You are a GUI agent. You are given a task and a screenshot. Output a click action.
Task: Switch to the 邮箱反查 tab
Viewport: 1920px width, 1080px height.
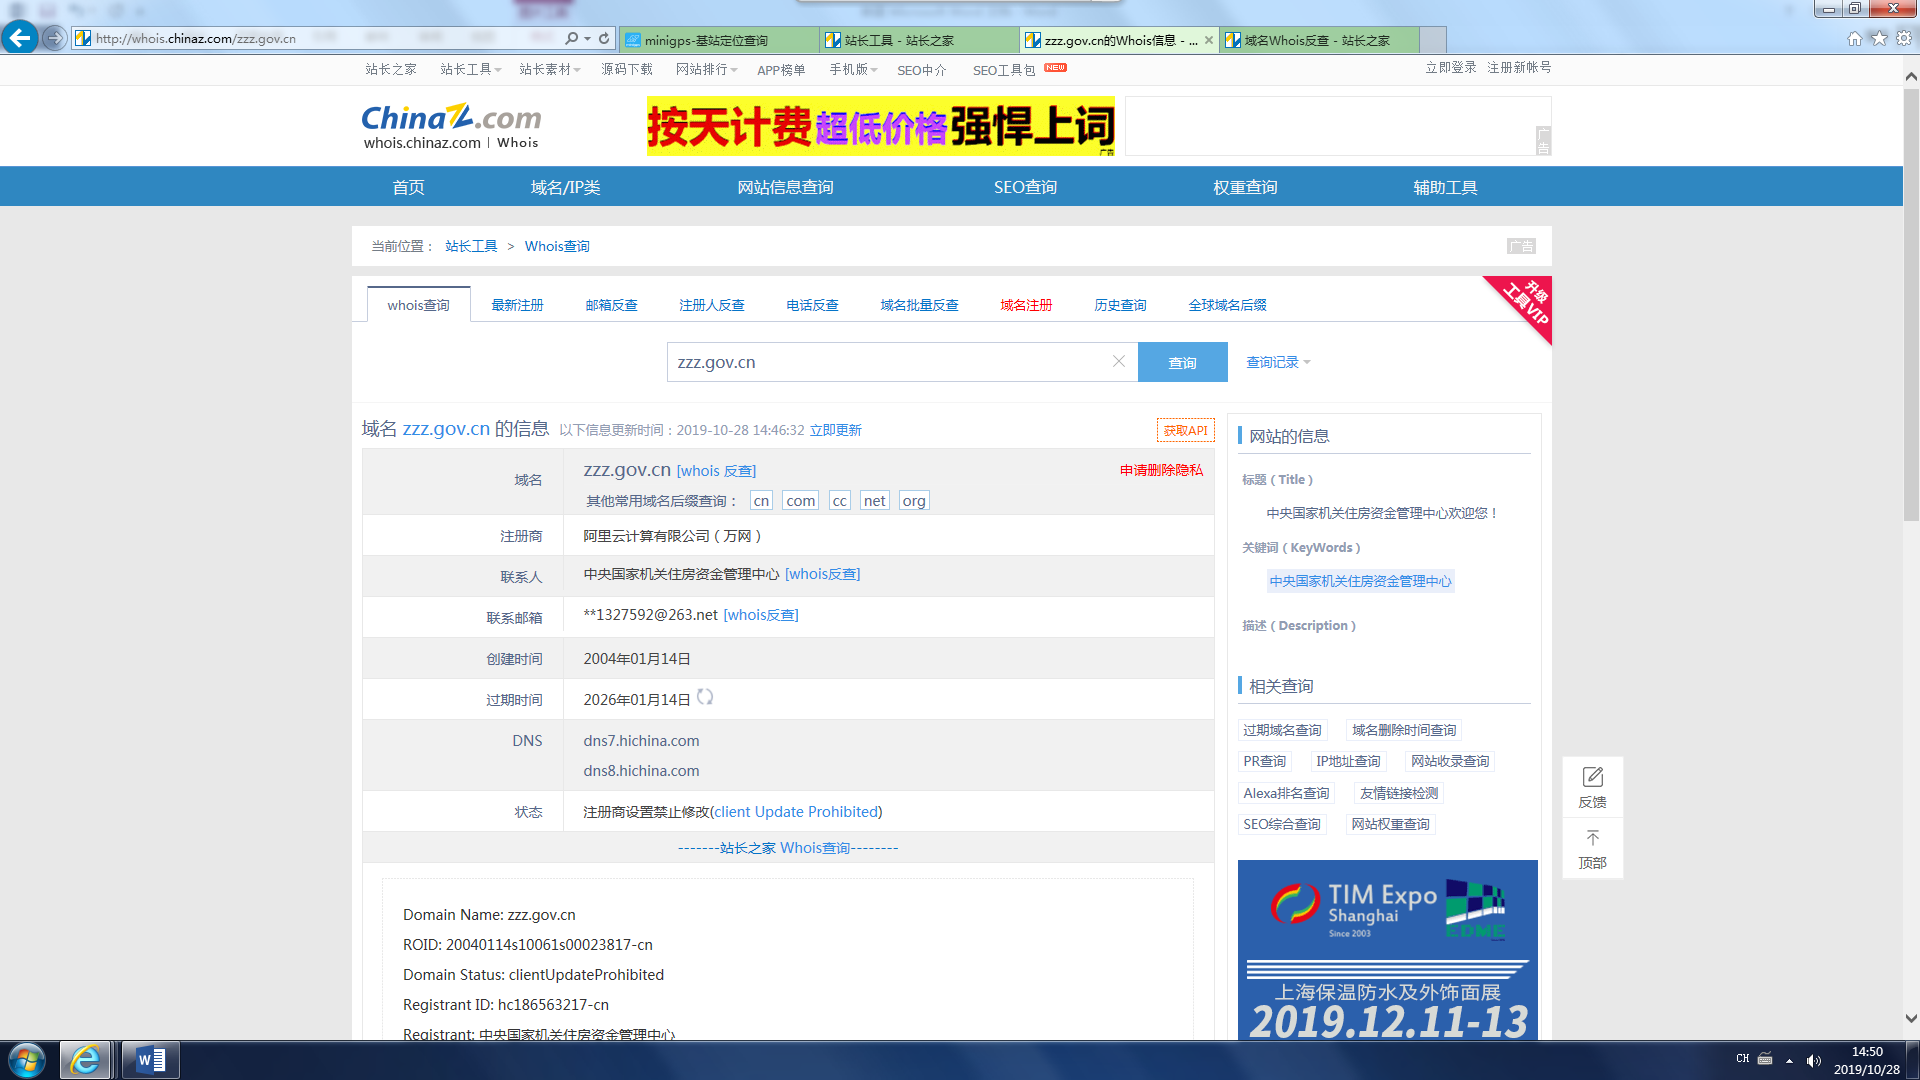611,305
